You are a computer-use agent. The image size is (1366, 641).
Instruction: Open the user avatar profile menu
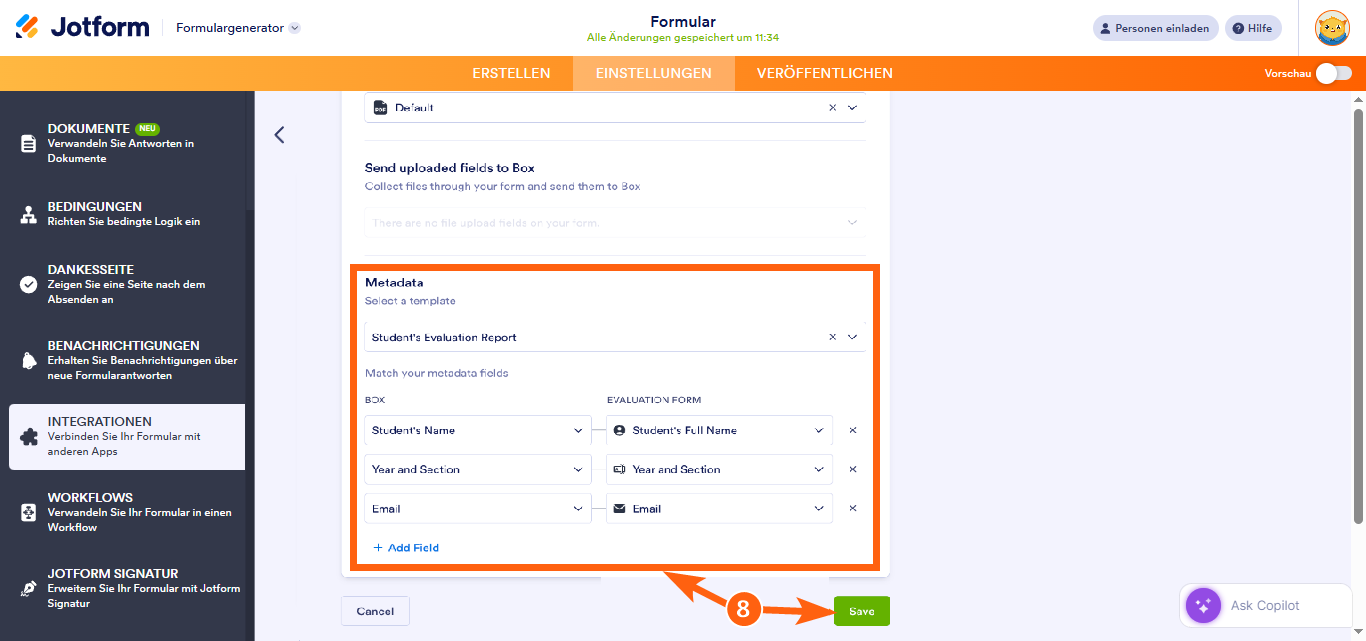pyautogui.click(x=1332, y=28)
